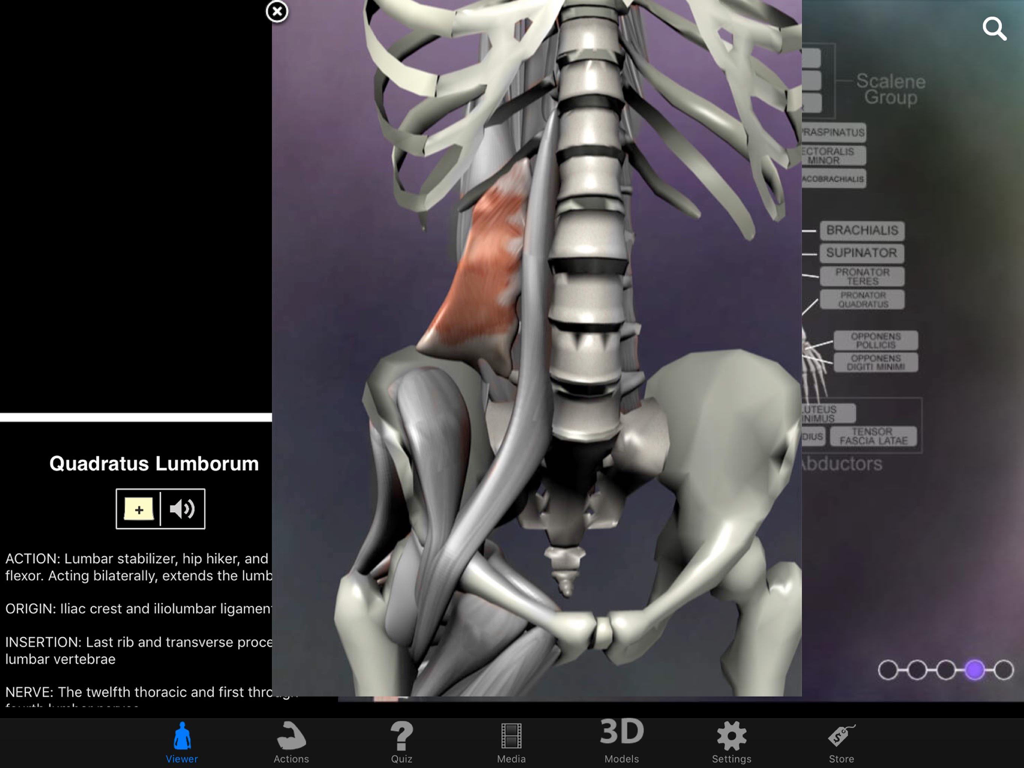Play pronunciation via the speaker icon

(x=183, y=508)
